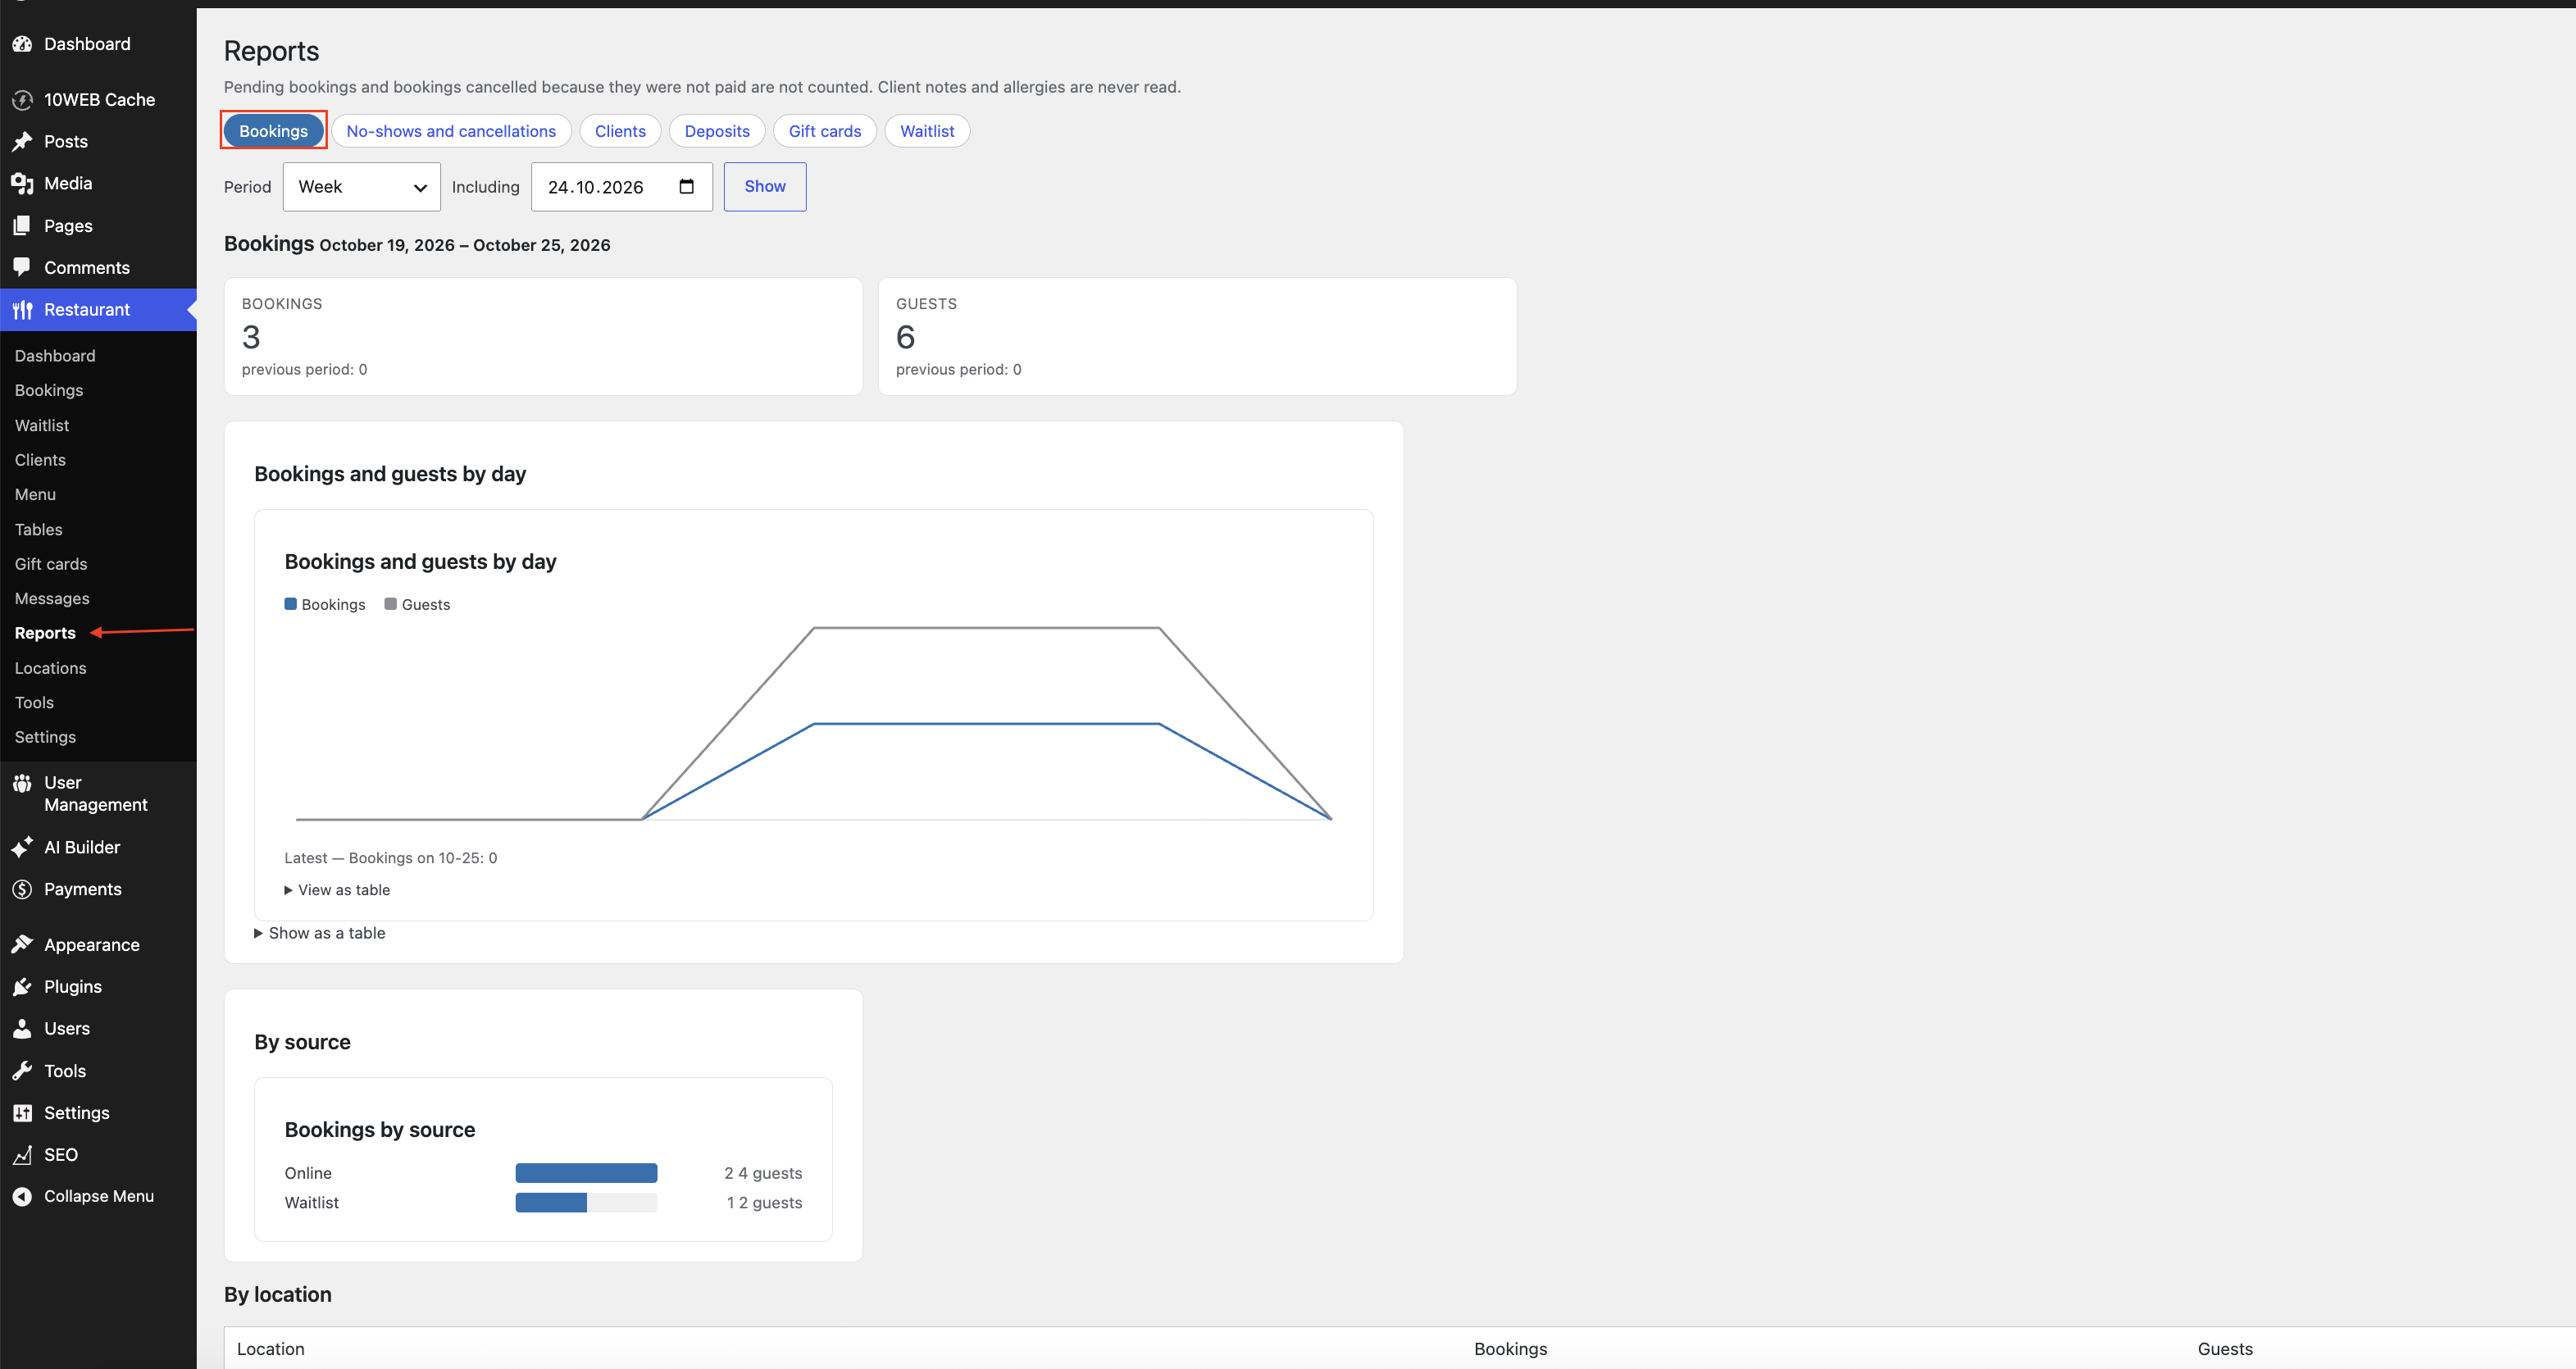This screenshot has width=2576, height=1369.
Task: Open the calendar picker in date field
Action: (686, 187)
